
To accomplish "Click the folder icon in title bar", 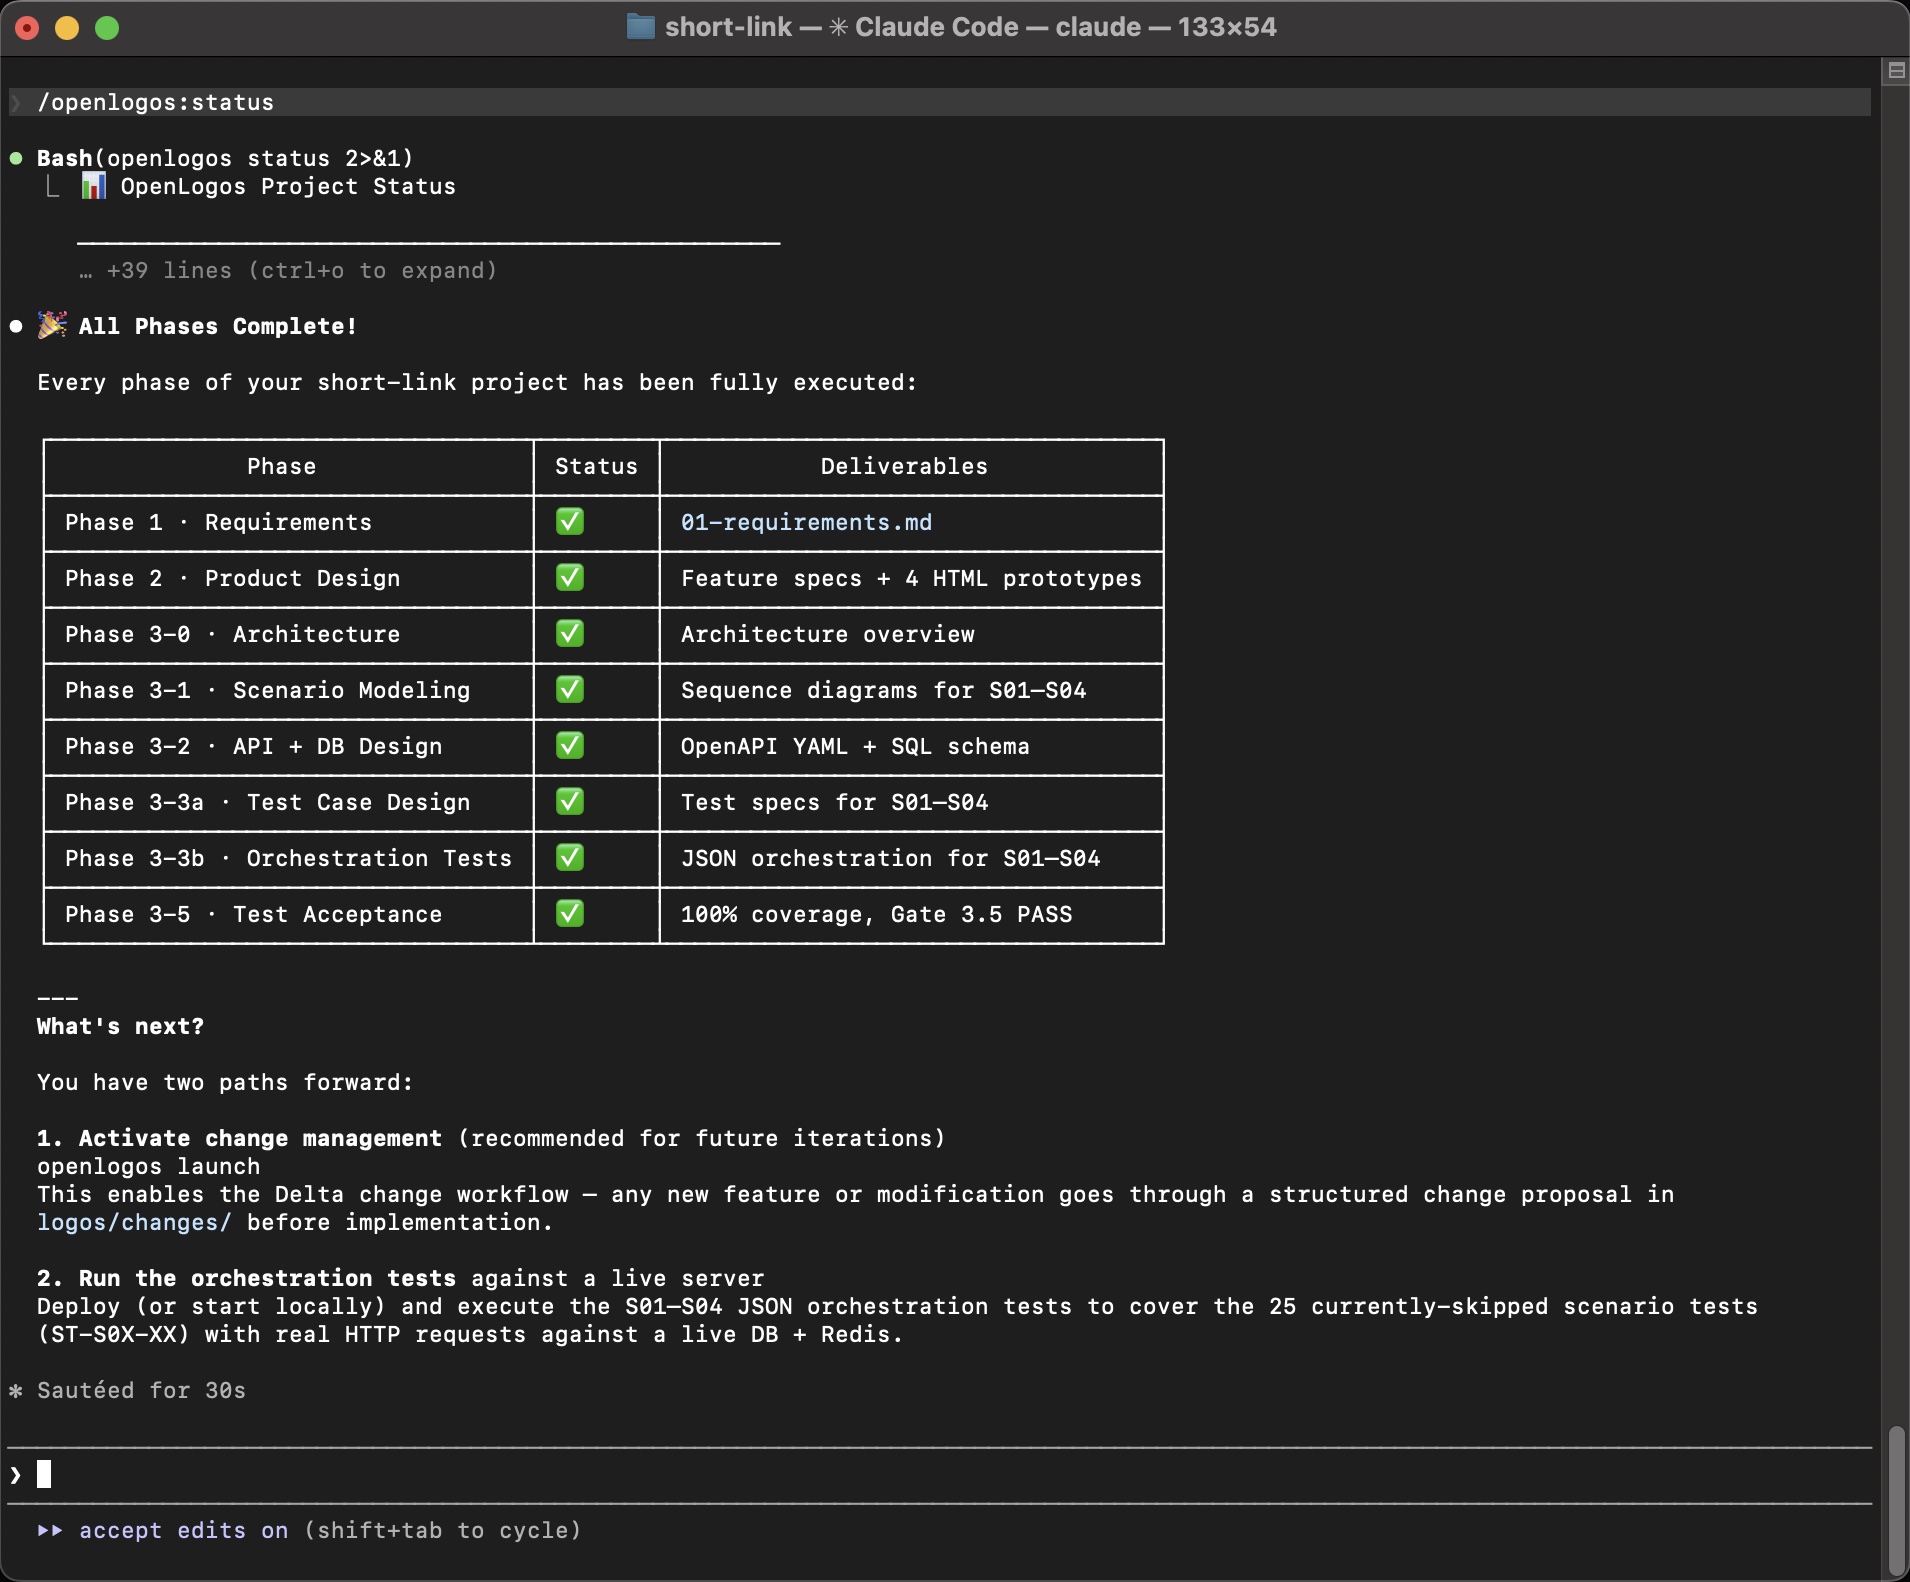I will click(x=640, y=27).
